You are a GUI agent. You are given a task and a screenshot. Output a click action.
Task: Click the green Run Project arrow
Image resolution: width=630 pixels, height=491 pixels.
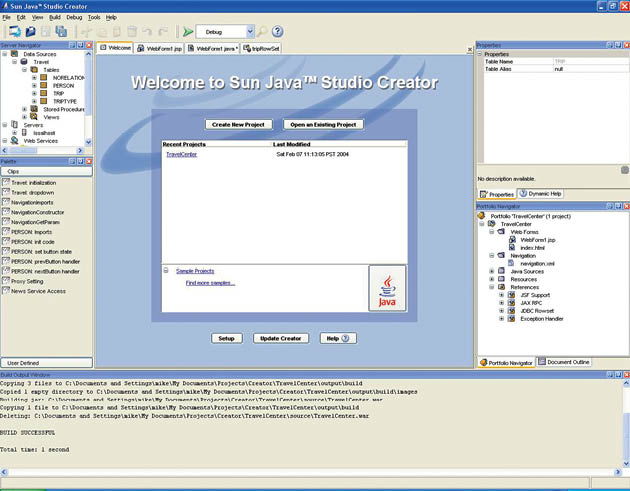188,31
